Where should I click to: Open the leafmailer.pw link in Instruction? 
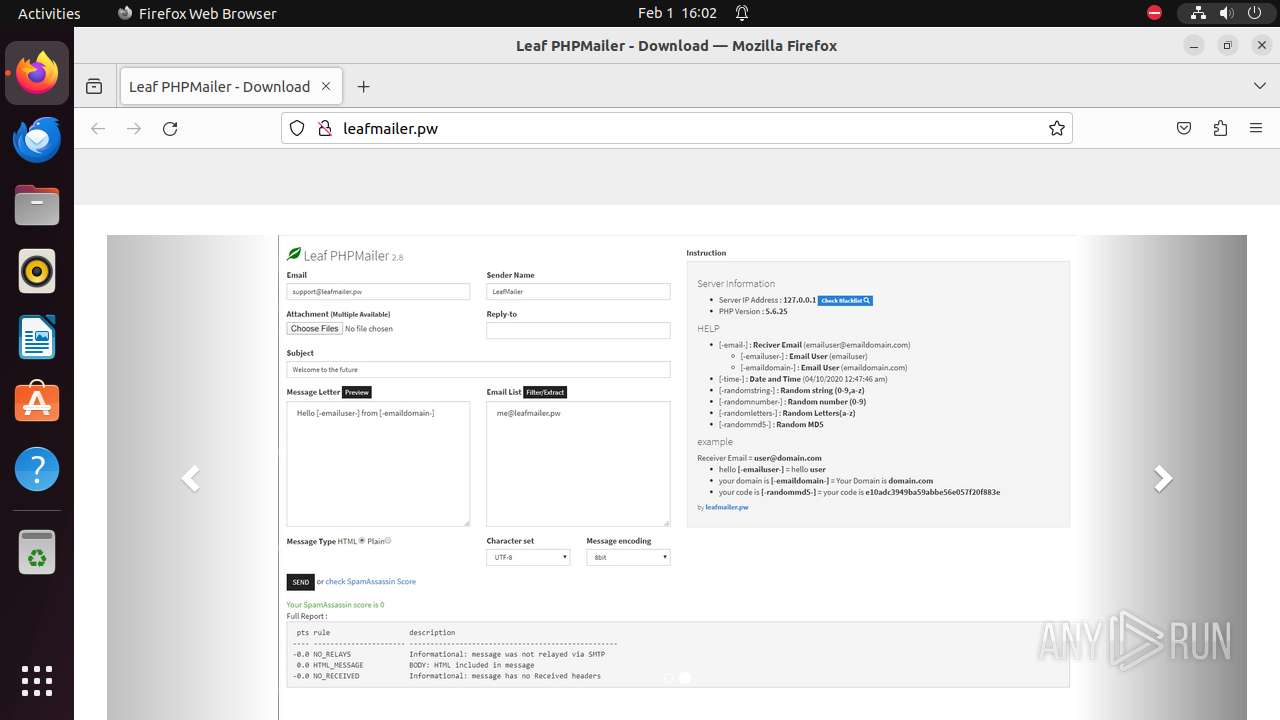(x=727, y=507)
